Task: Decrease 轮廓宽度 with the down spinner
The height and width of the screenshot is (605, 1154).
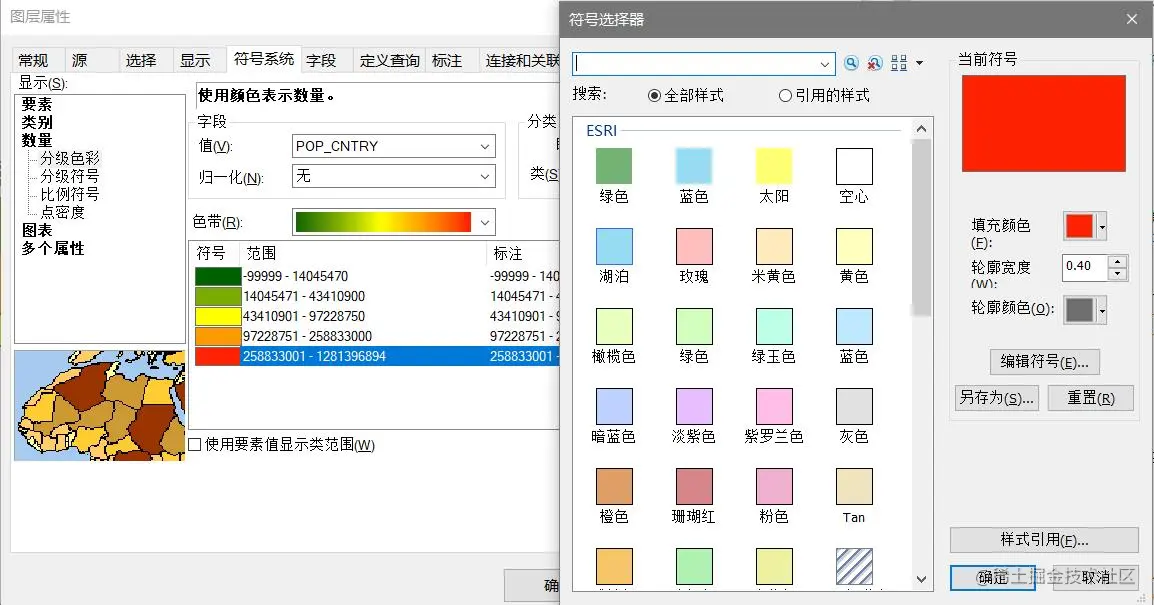Action: coord(1117,274)
